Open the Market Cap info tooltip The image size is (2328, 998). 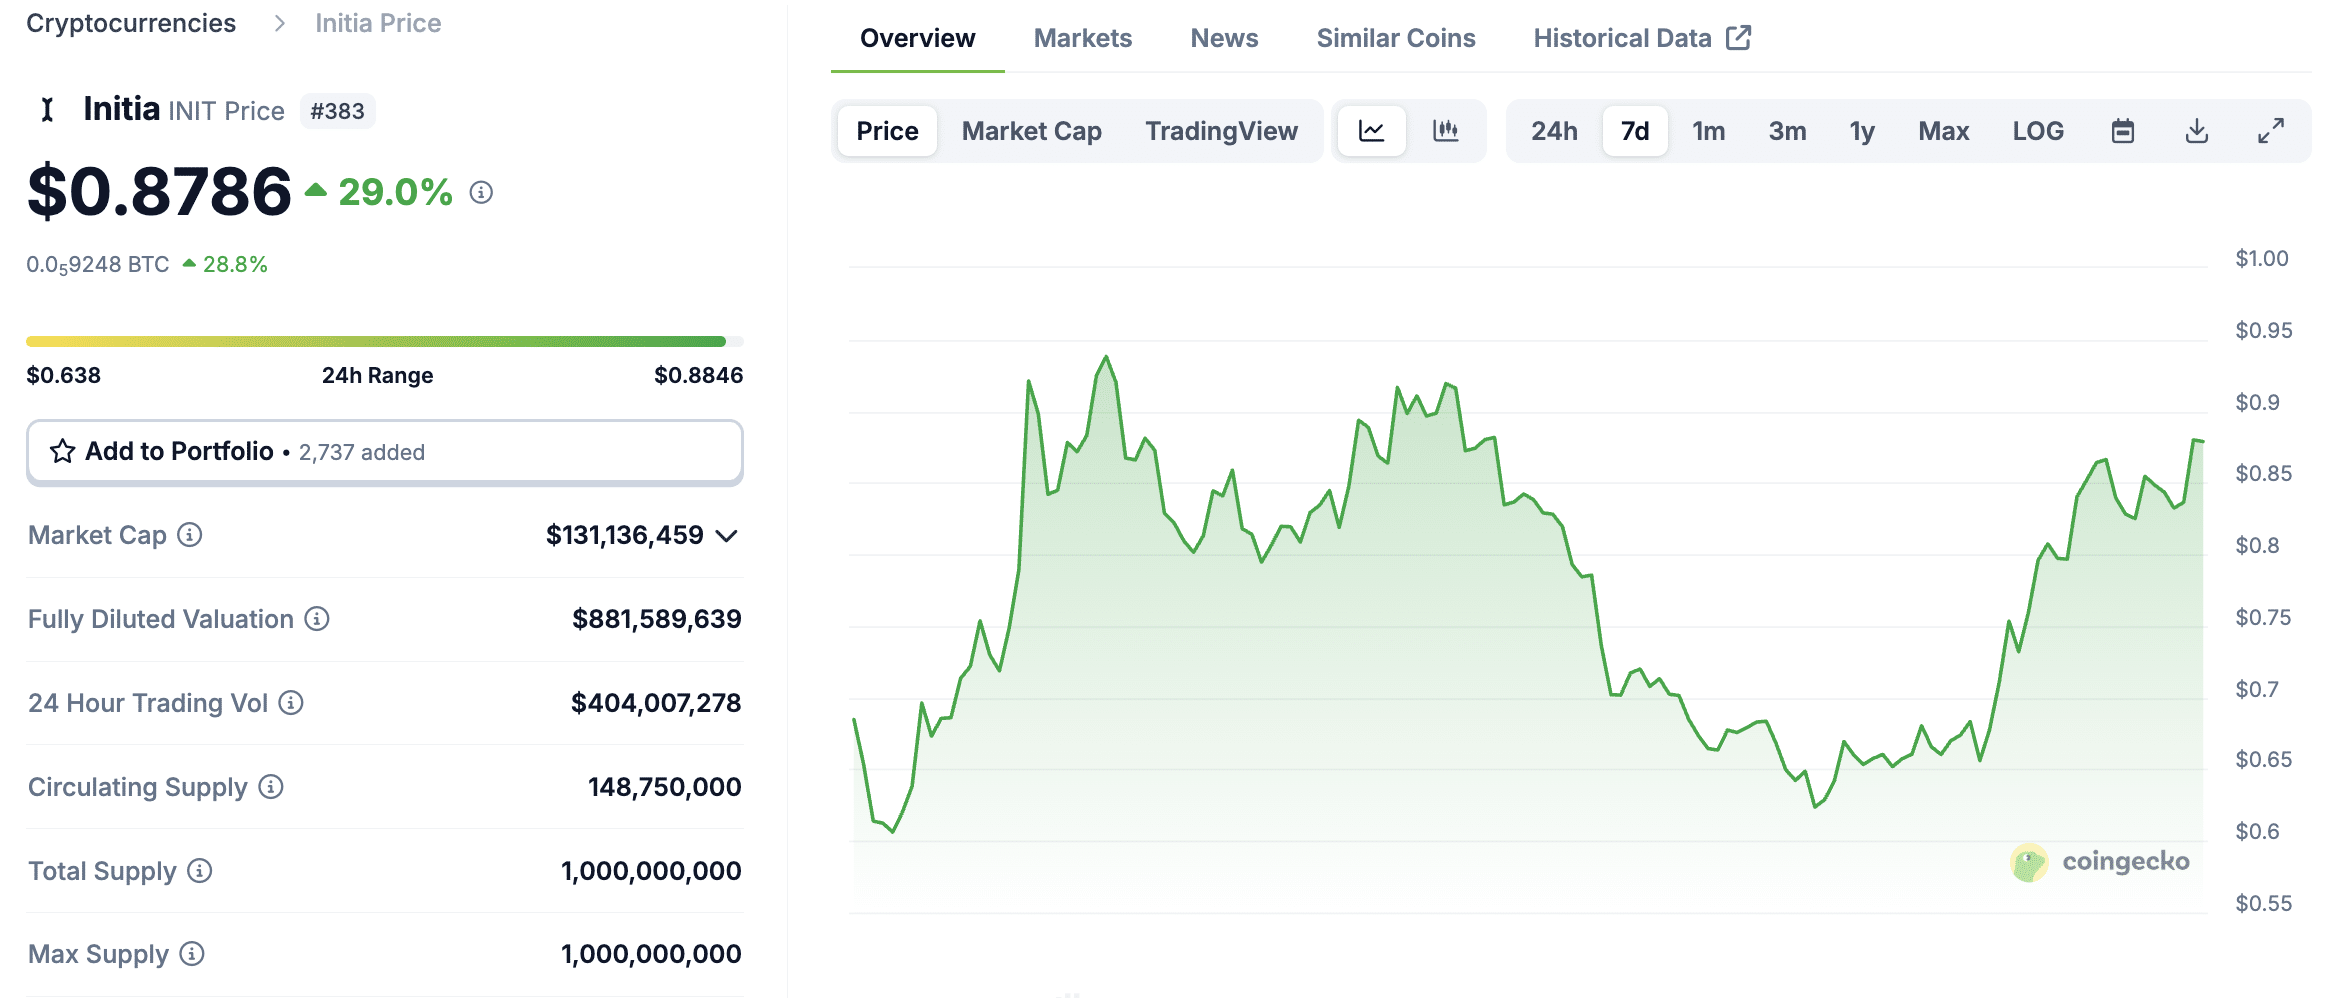[188, 536]
